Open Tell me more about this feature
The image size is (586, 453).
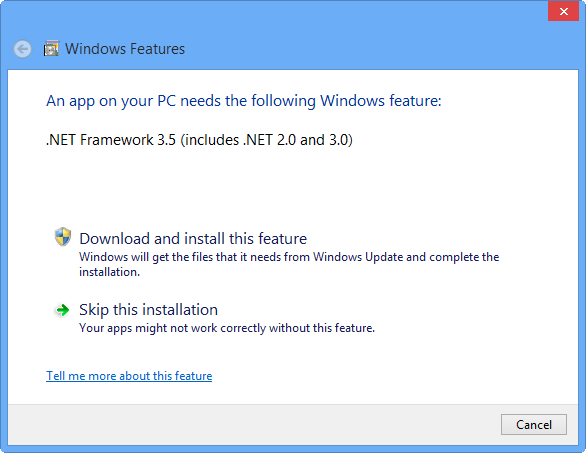tap(129, 376)
